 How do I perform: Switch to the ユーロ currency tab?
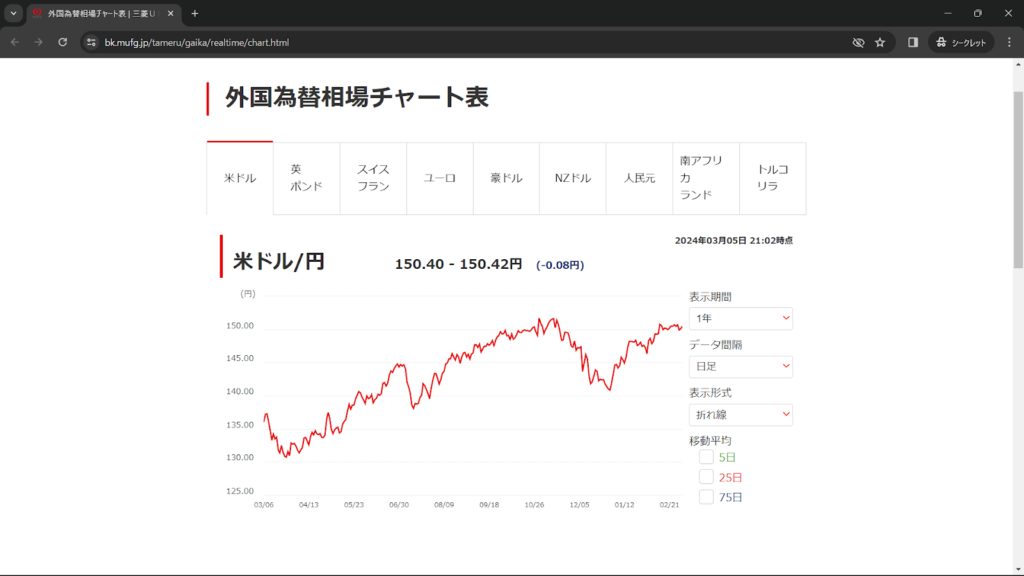point(440,178)
